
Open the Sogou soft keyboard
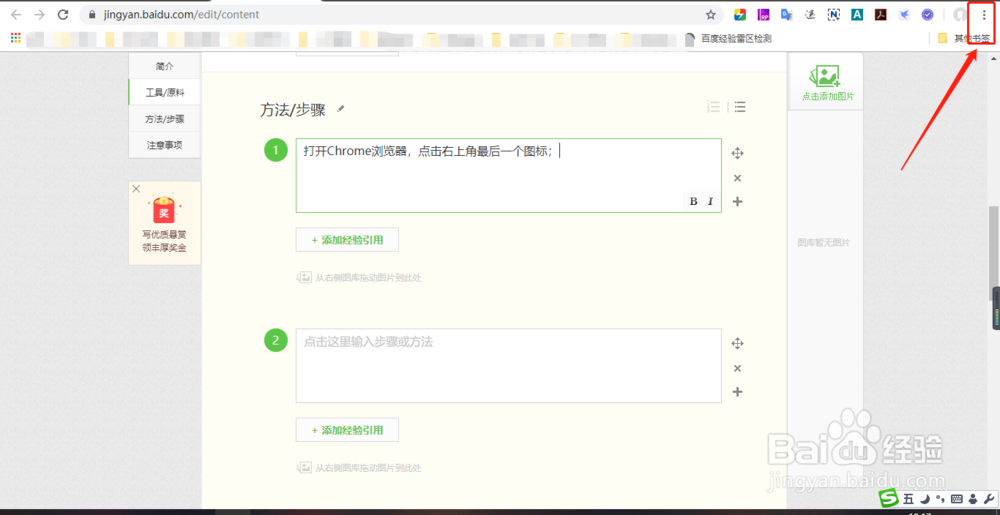[956, 498]
